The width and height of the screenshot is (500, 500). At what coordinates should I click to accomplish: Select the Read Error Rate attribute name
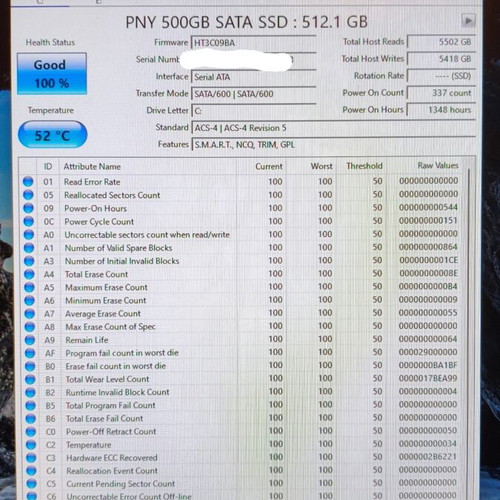92,182
